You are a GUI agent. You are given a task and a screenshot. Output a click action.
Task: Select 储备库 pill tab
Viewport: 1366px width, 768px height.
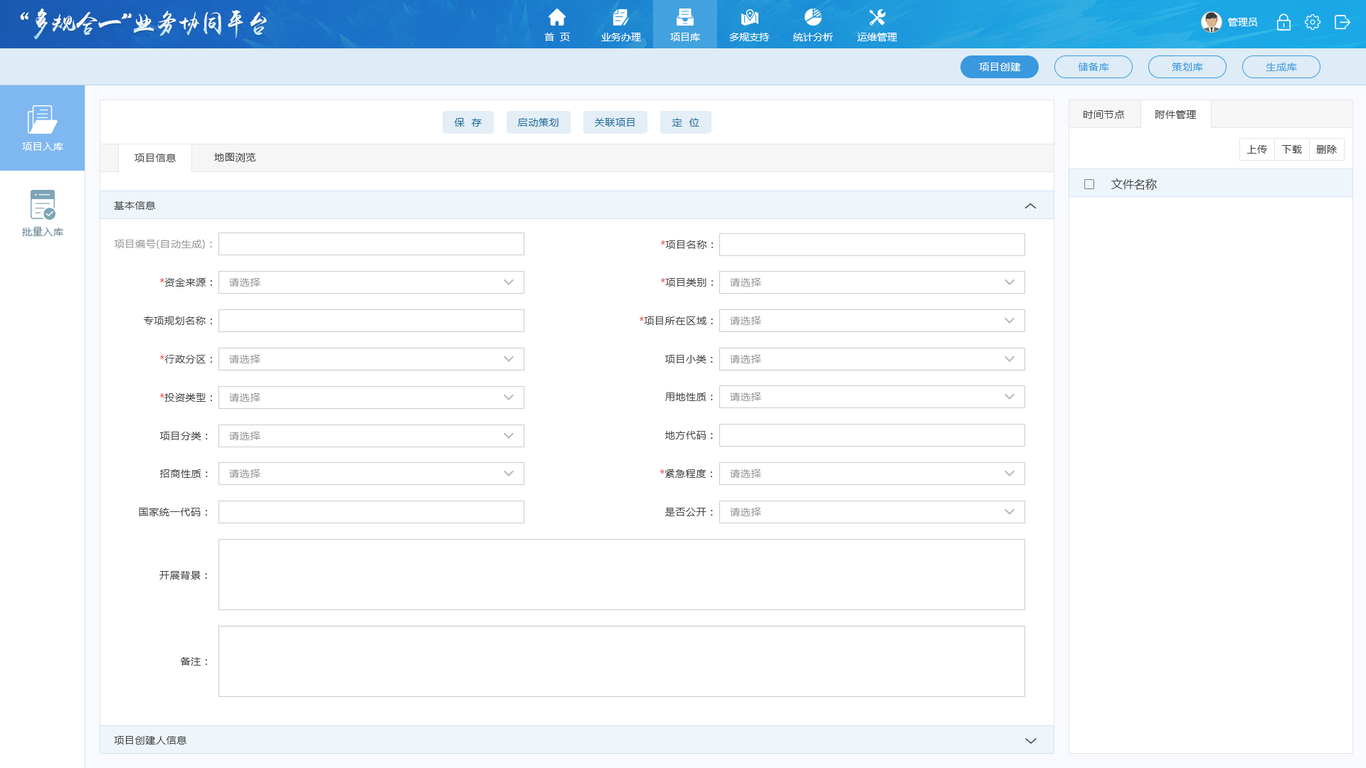(x=1093, y=67)
